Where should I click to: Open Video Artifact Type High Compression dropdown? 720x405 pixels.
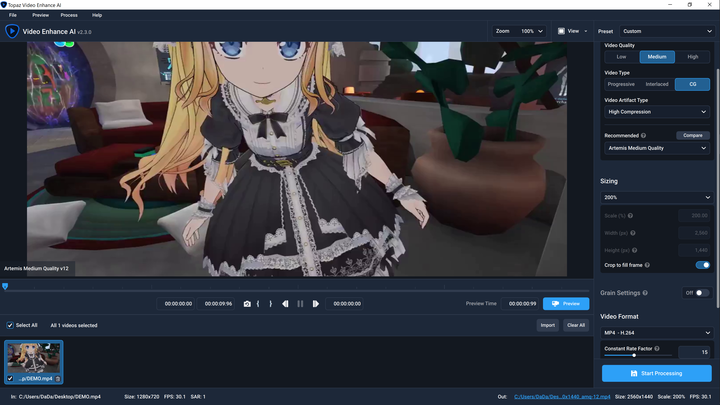[x=657, y=112]
